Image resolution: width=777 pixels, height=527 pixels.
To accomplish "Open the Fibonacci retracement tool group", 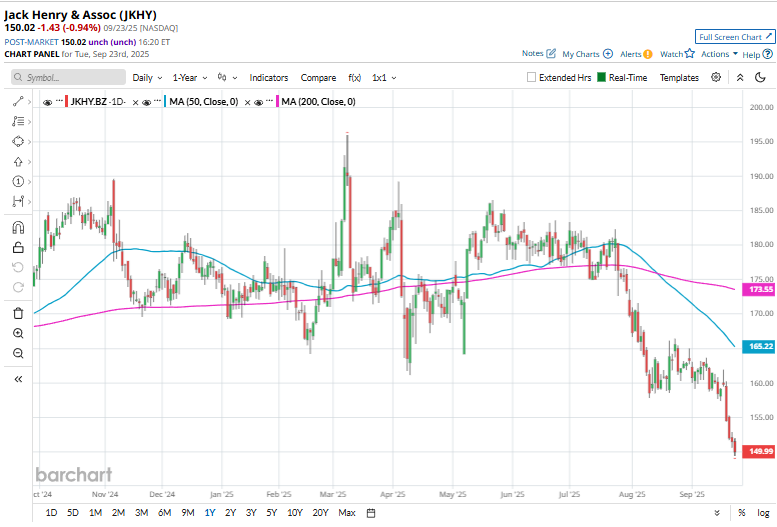I will [x=18, y=121].
